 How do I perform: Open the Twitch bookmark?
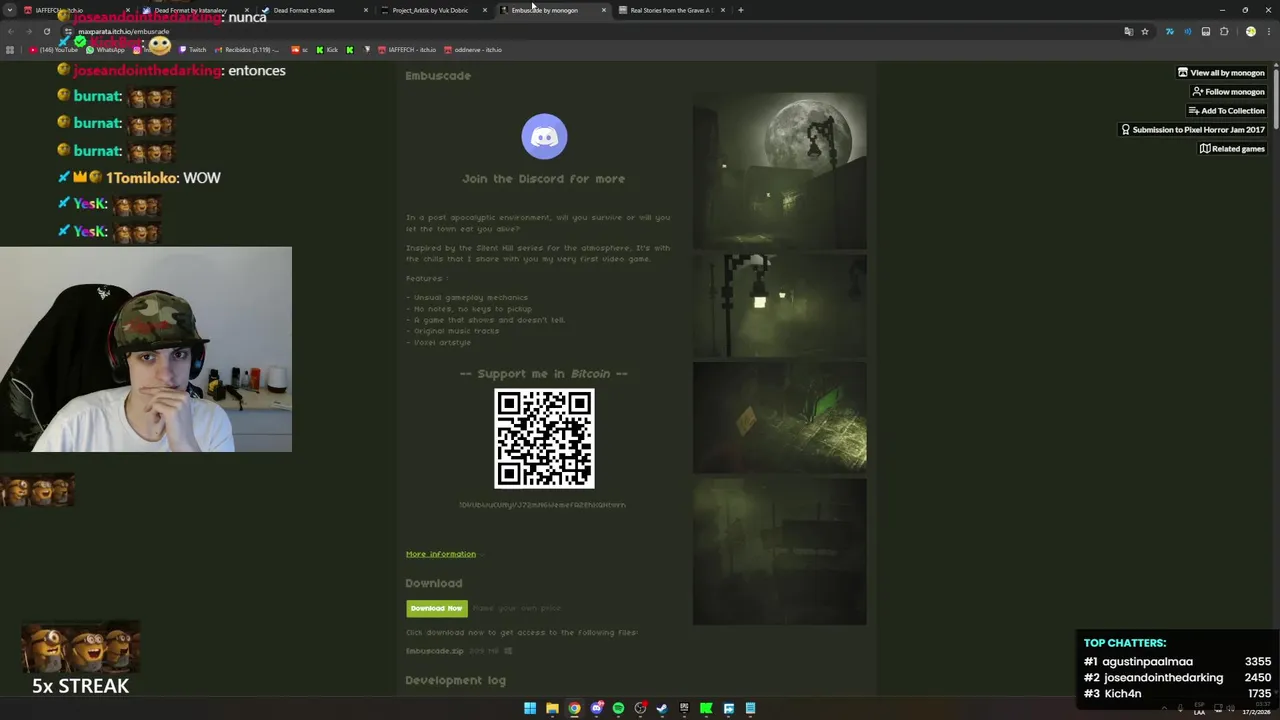tap(193, 49)
